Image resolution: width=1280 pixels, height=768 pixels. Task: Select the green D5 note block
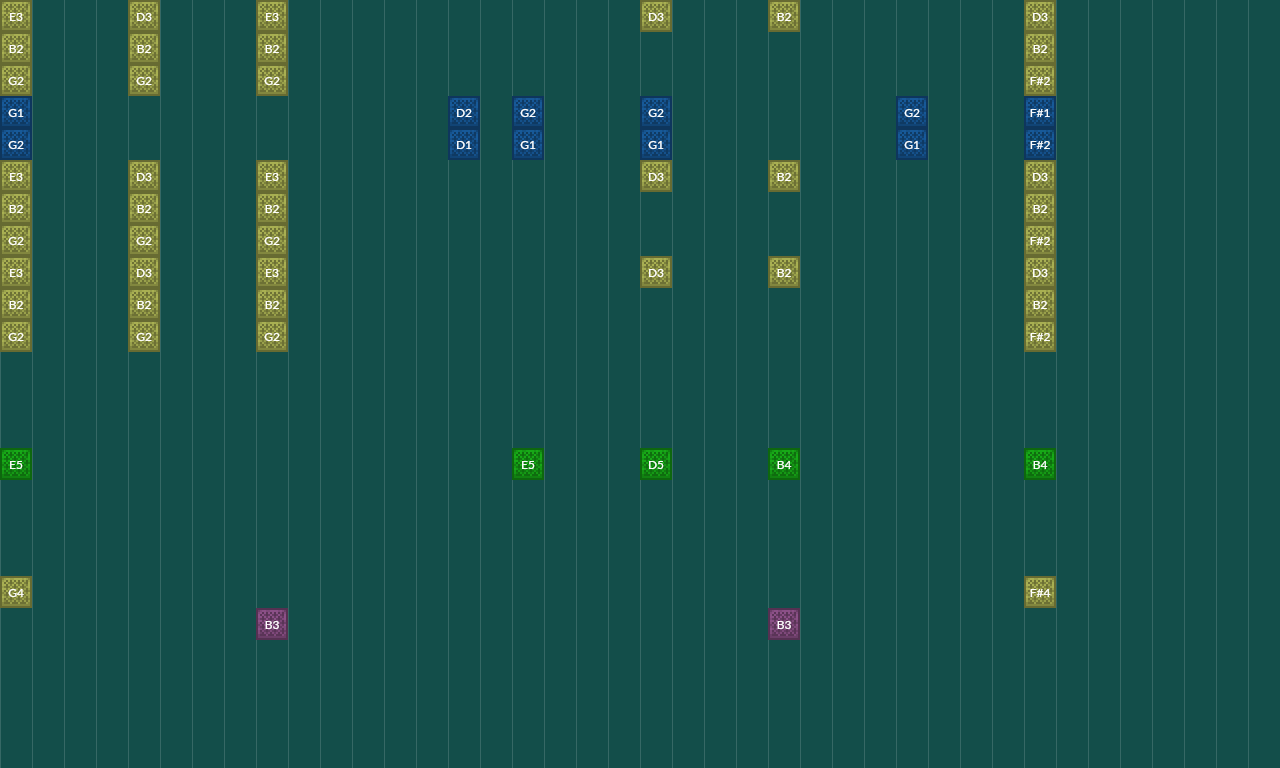tap(656, 464)
